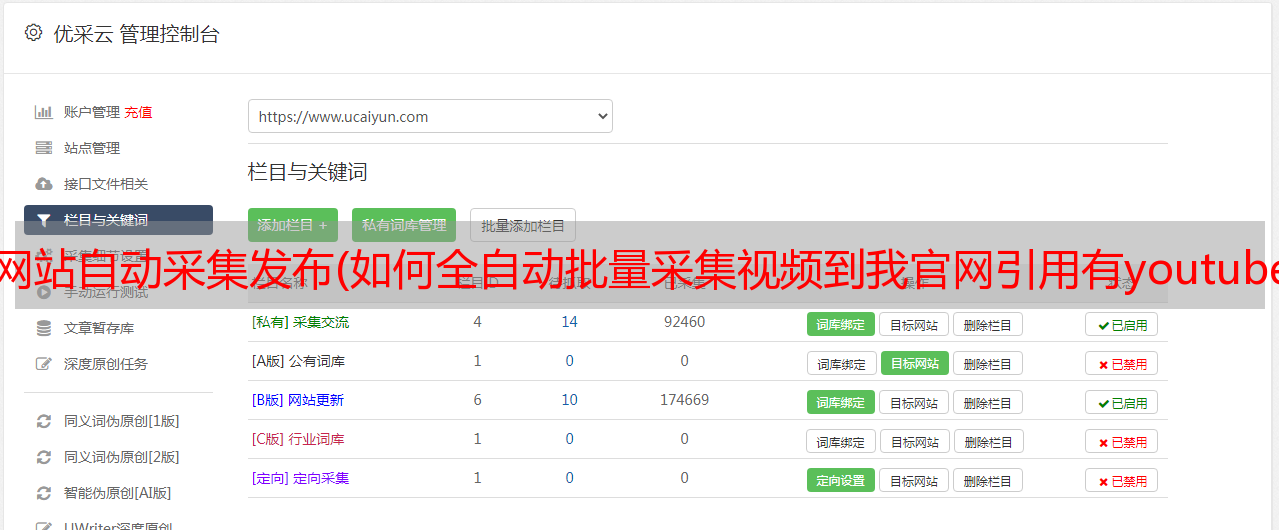Click the 栏目与关键词 page heading
Viewport: 1279px width, 530px height.
click(307, 172)
